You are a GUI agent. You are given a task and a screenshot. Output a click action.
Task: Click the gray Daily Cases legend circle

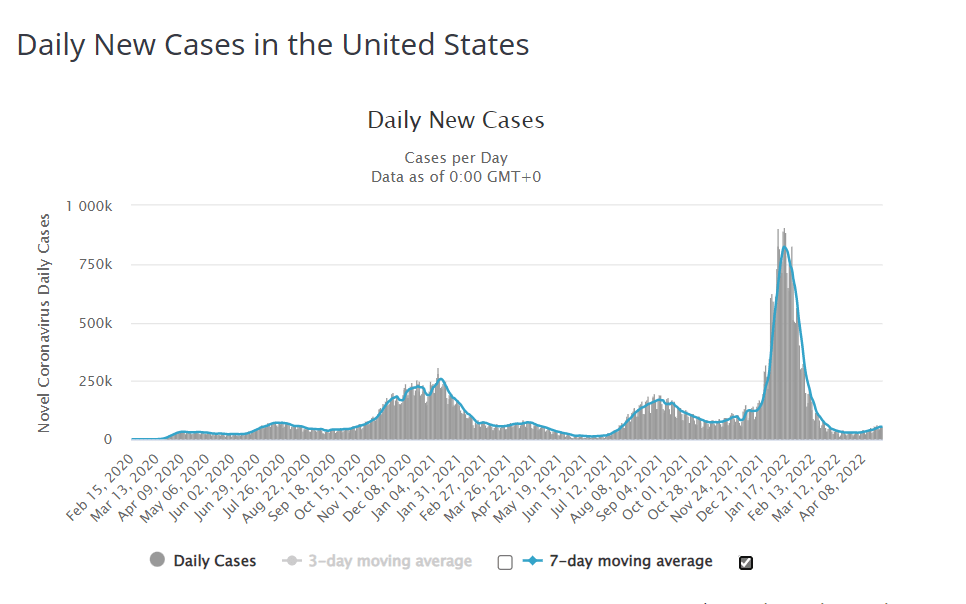click(157, 561)
